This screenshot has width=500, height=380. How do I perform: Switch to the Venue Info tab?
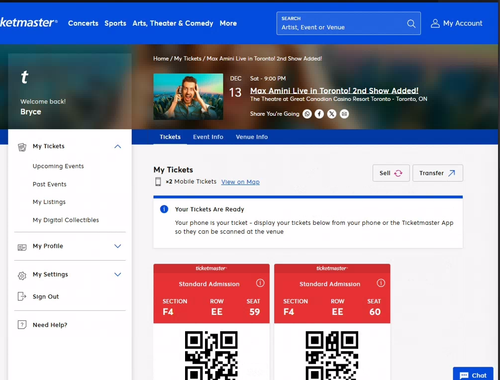point(252,137)
